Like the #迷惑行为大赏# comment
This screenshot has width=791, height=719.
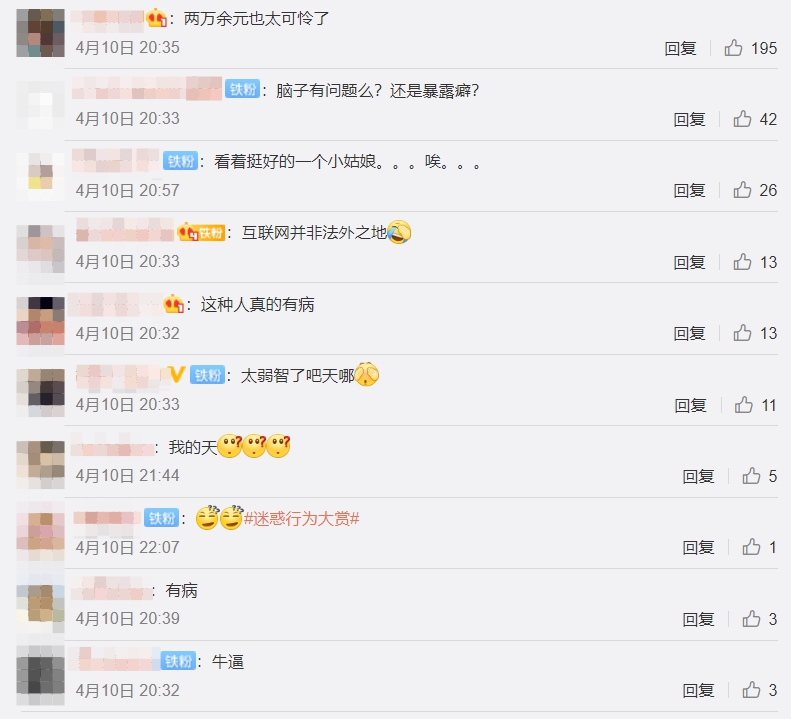751,547
